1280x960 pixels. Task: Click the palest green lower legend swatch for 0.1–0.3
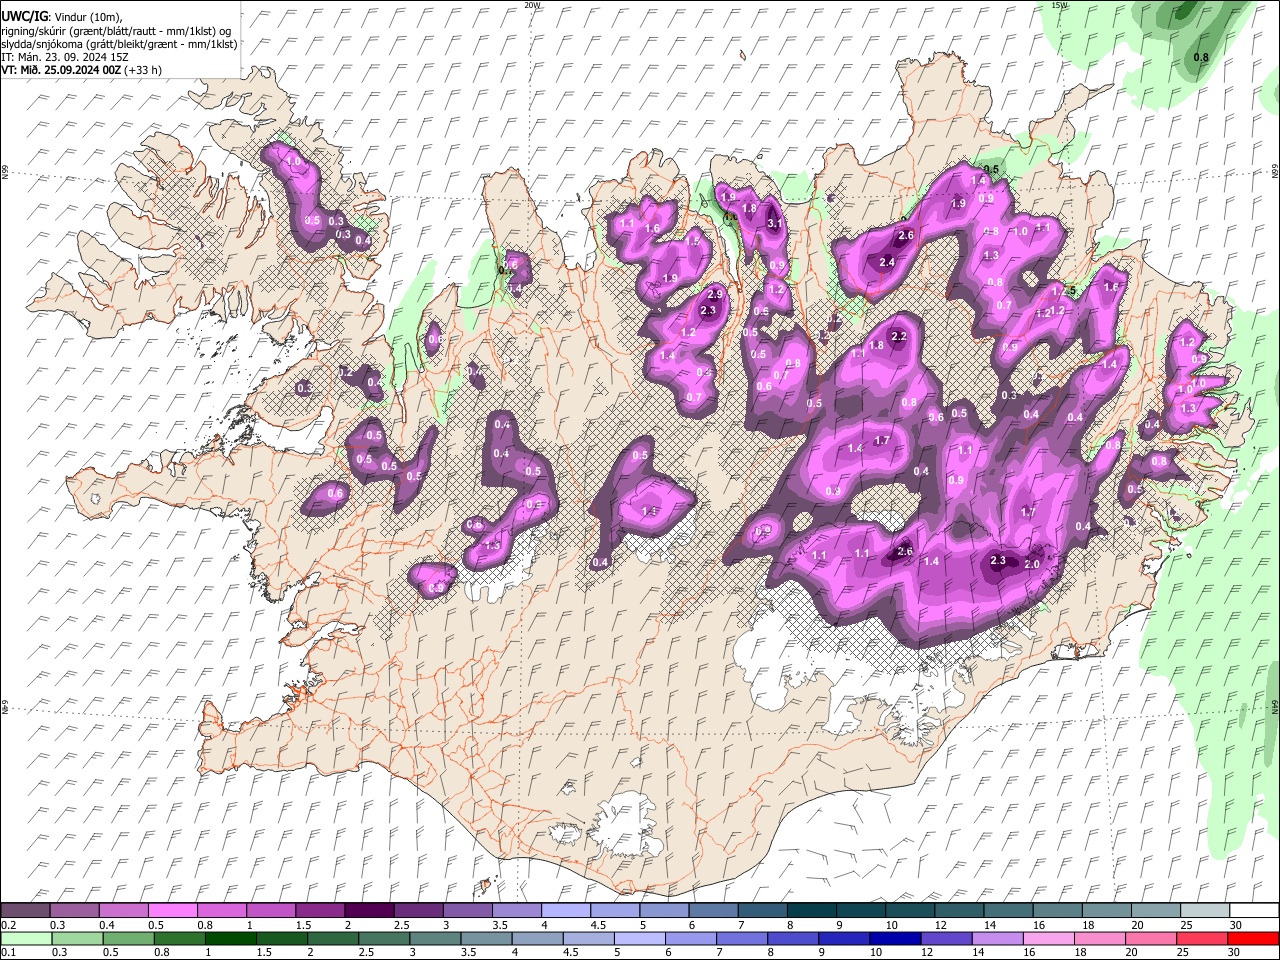click(26, 938)
